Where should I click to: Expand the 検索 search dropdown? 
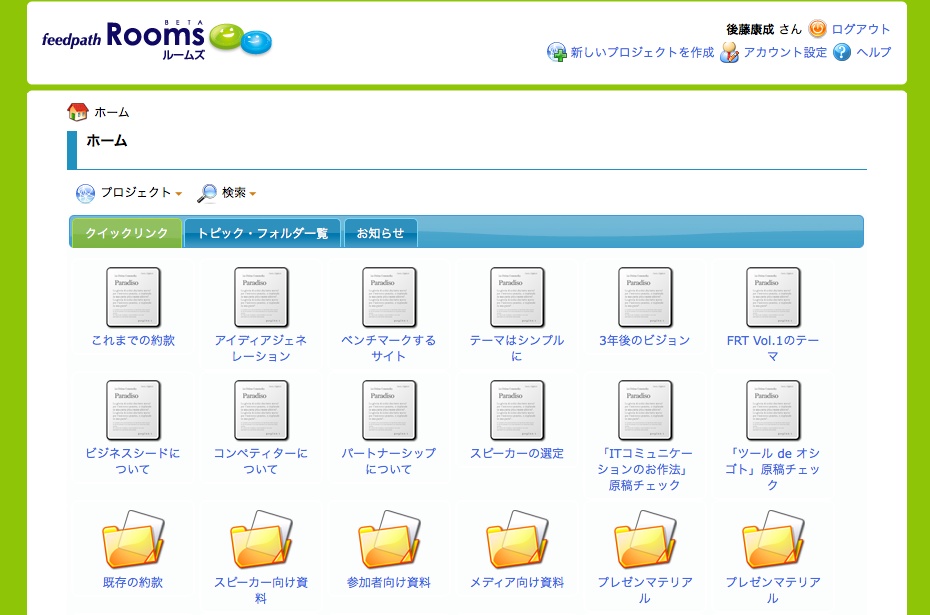(227, 193)
